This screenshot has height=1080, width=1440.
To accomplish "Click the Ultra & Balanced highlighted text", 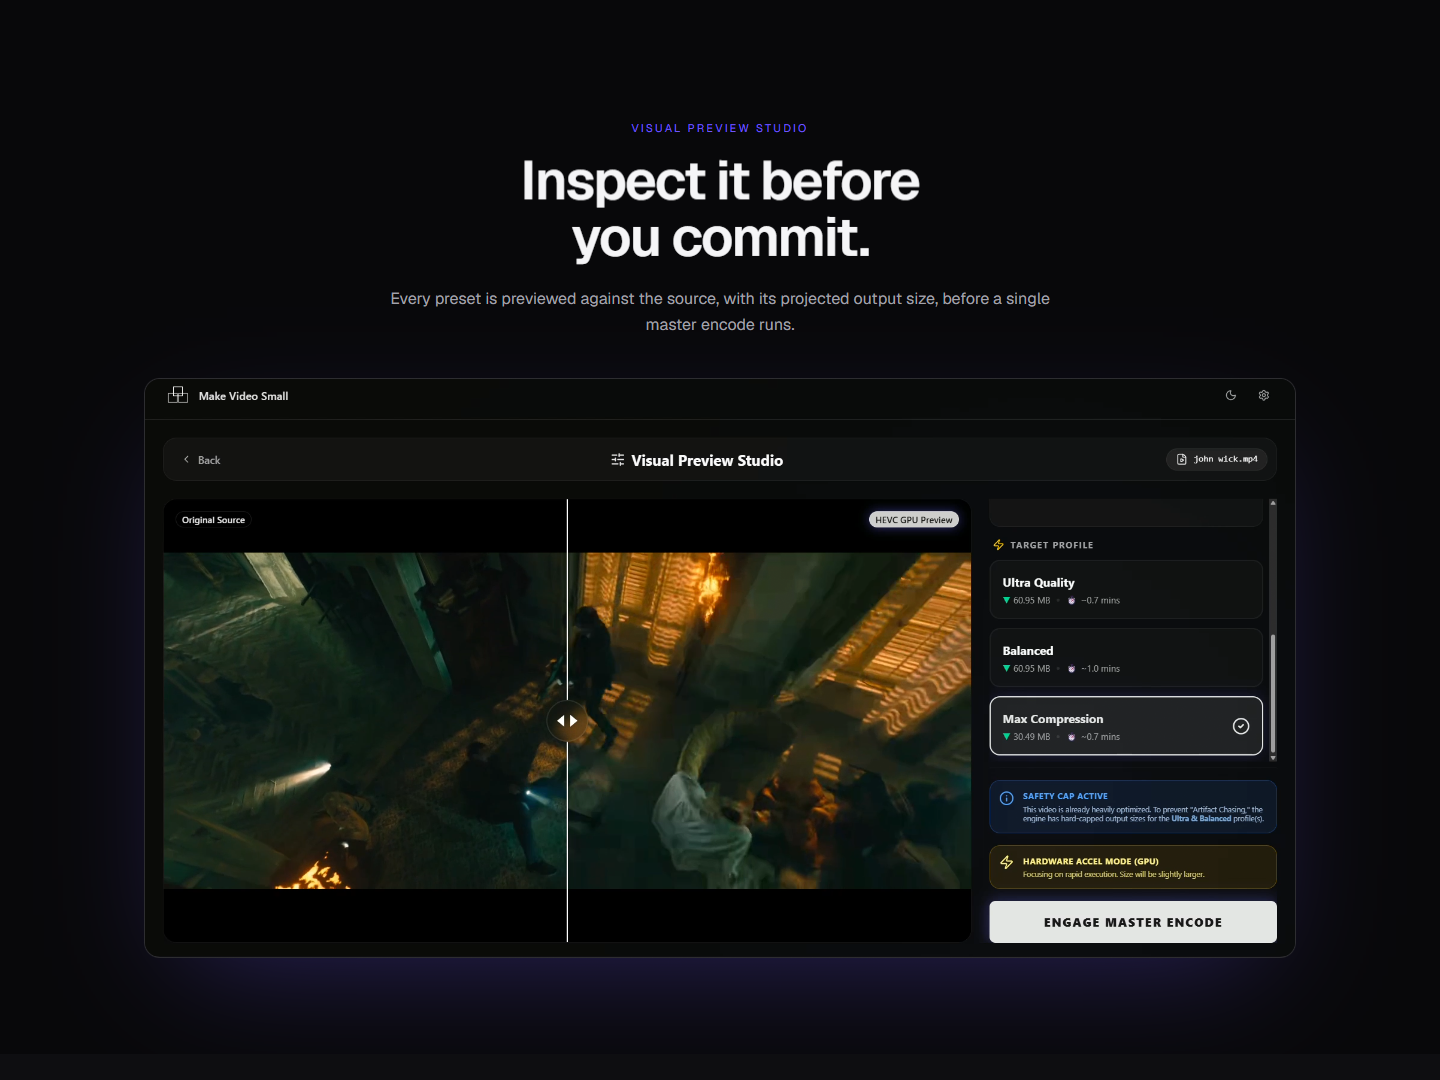I will (1201, 819).
